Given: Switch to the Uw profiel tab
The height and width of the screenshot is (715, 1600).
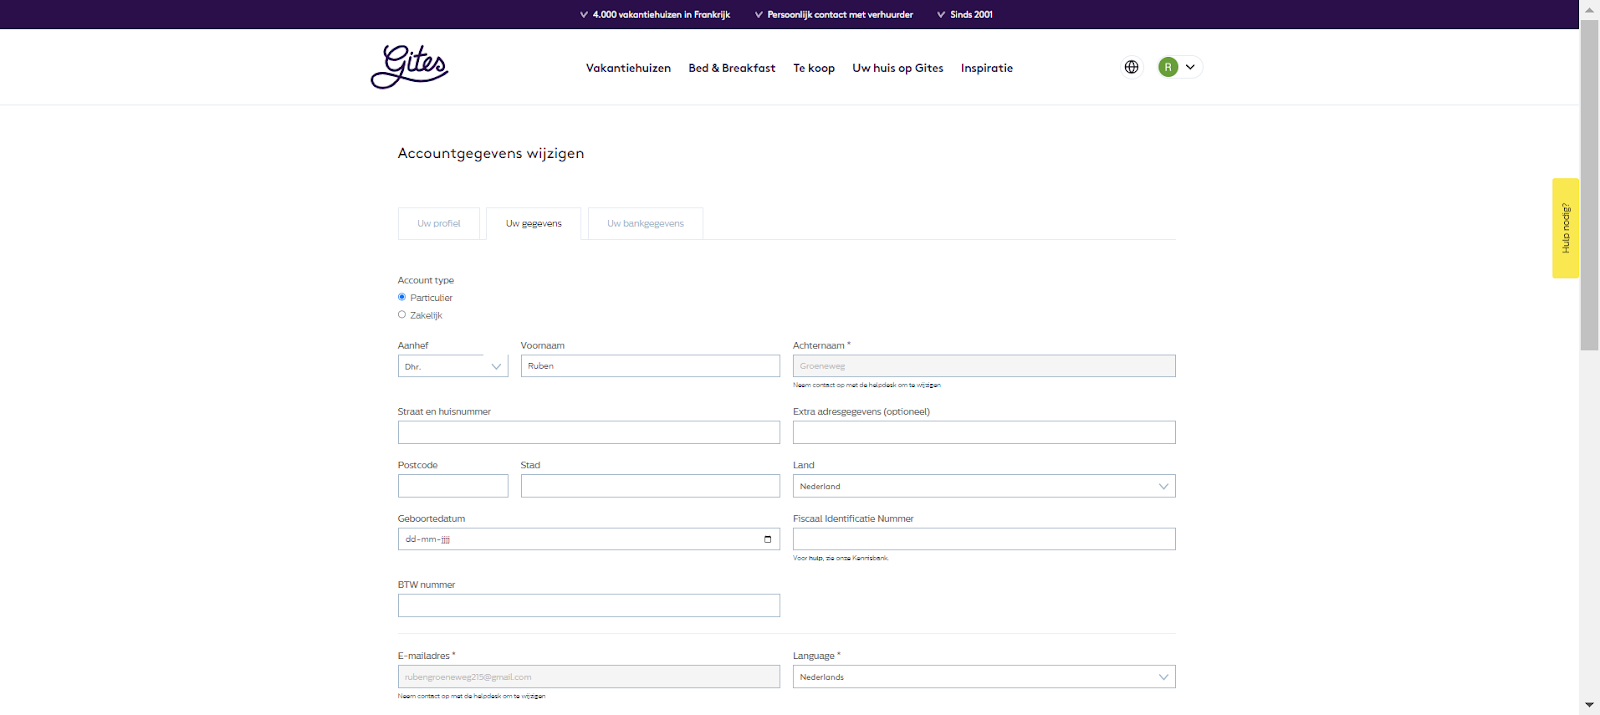Looking at the screenshot, I should tap(439, 224).
